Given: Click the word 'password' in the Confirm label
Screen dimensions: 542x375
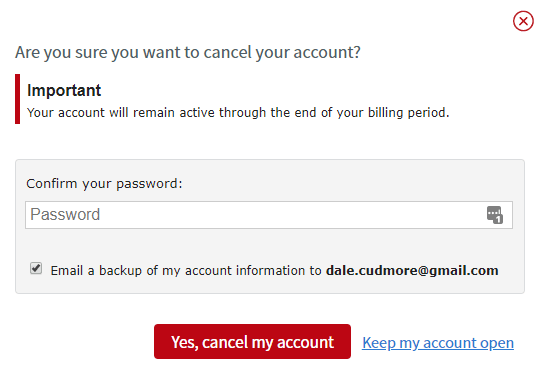Looking at the screenshot, I should click(149, 184).
